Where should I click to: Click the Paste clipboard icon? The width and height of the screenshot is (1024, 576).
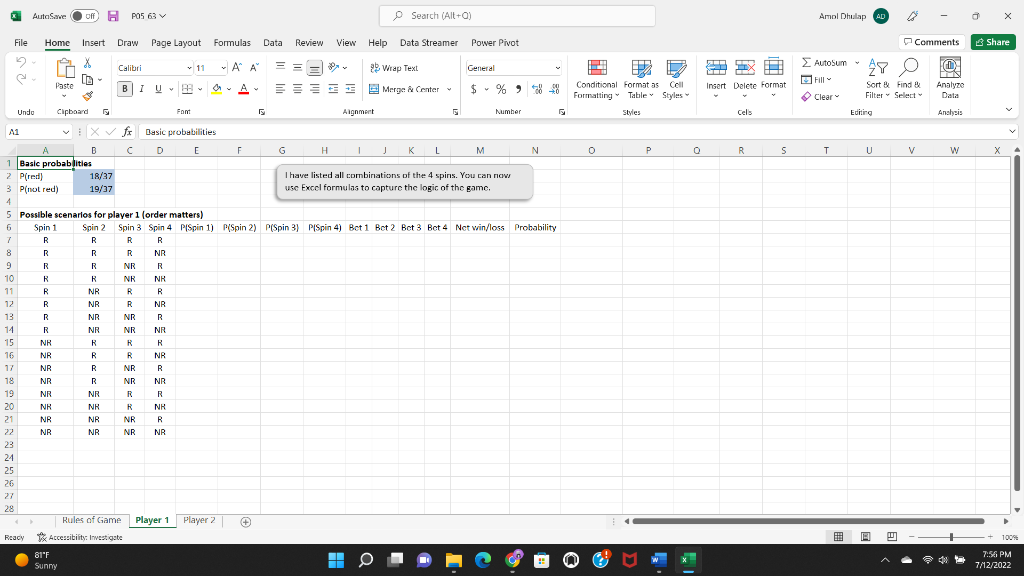coord(65,69)
